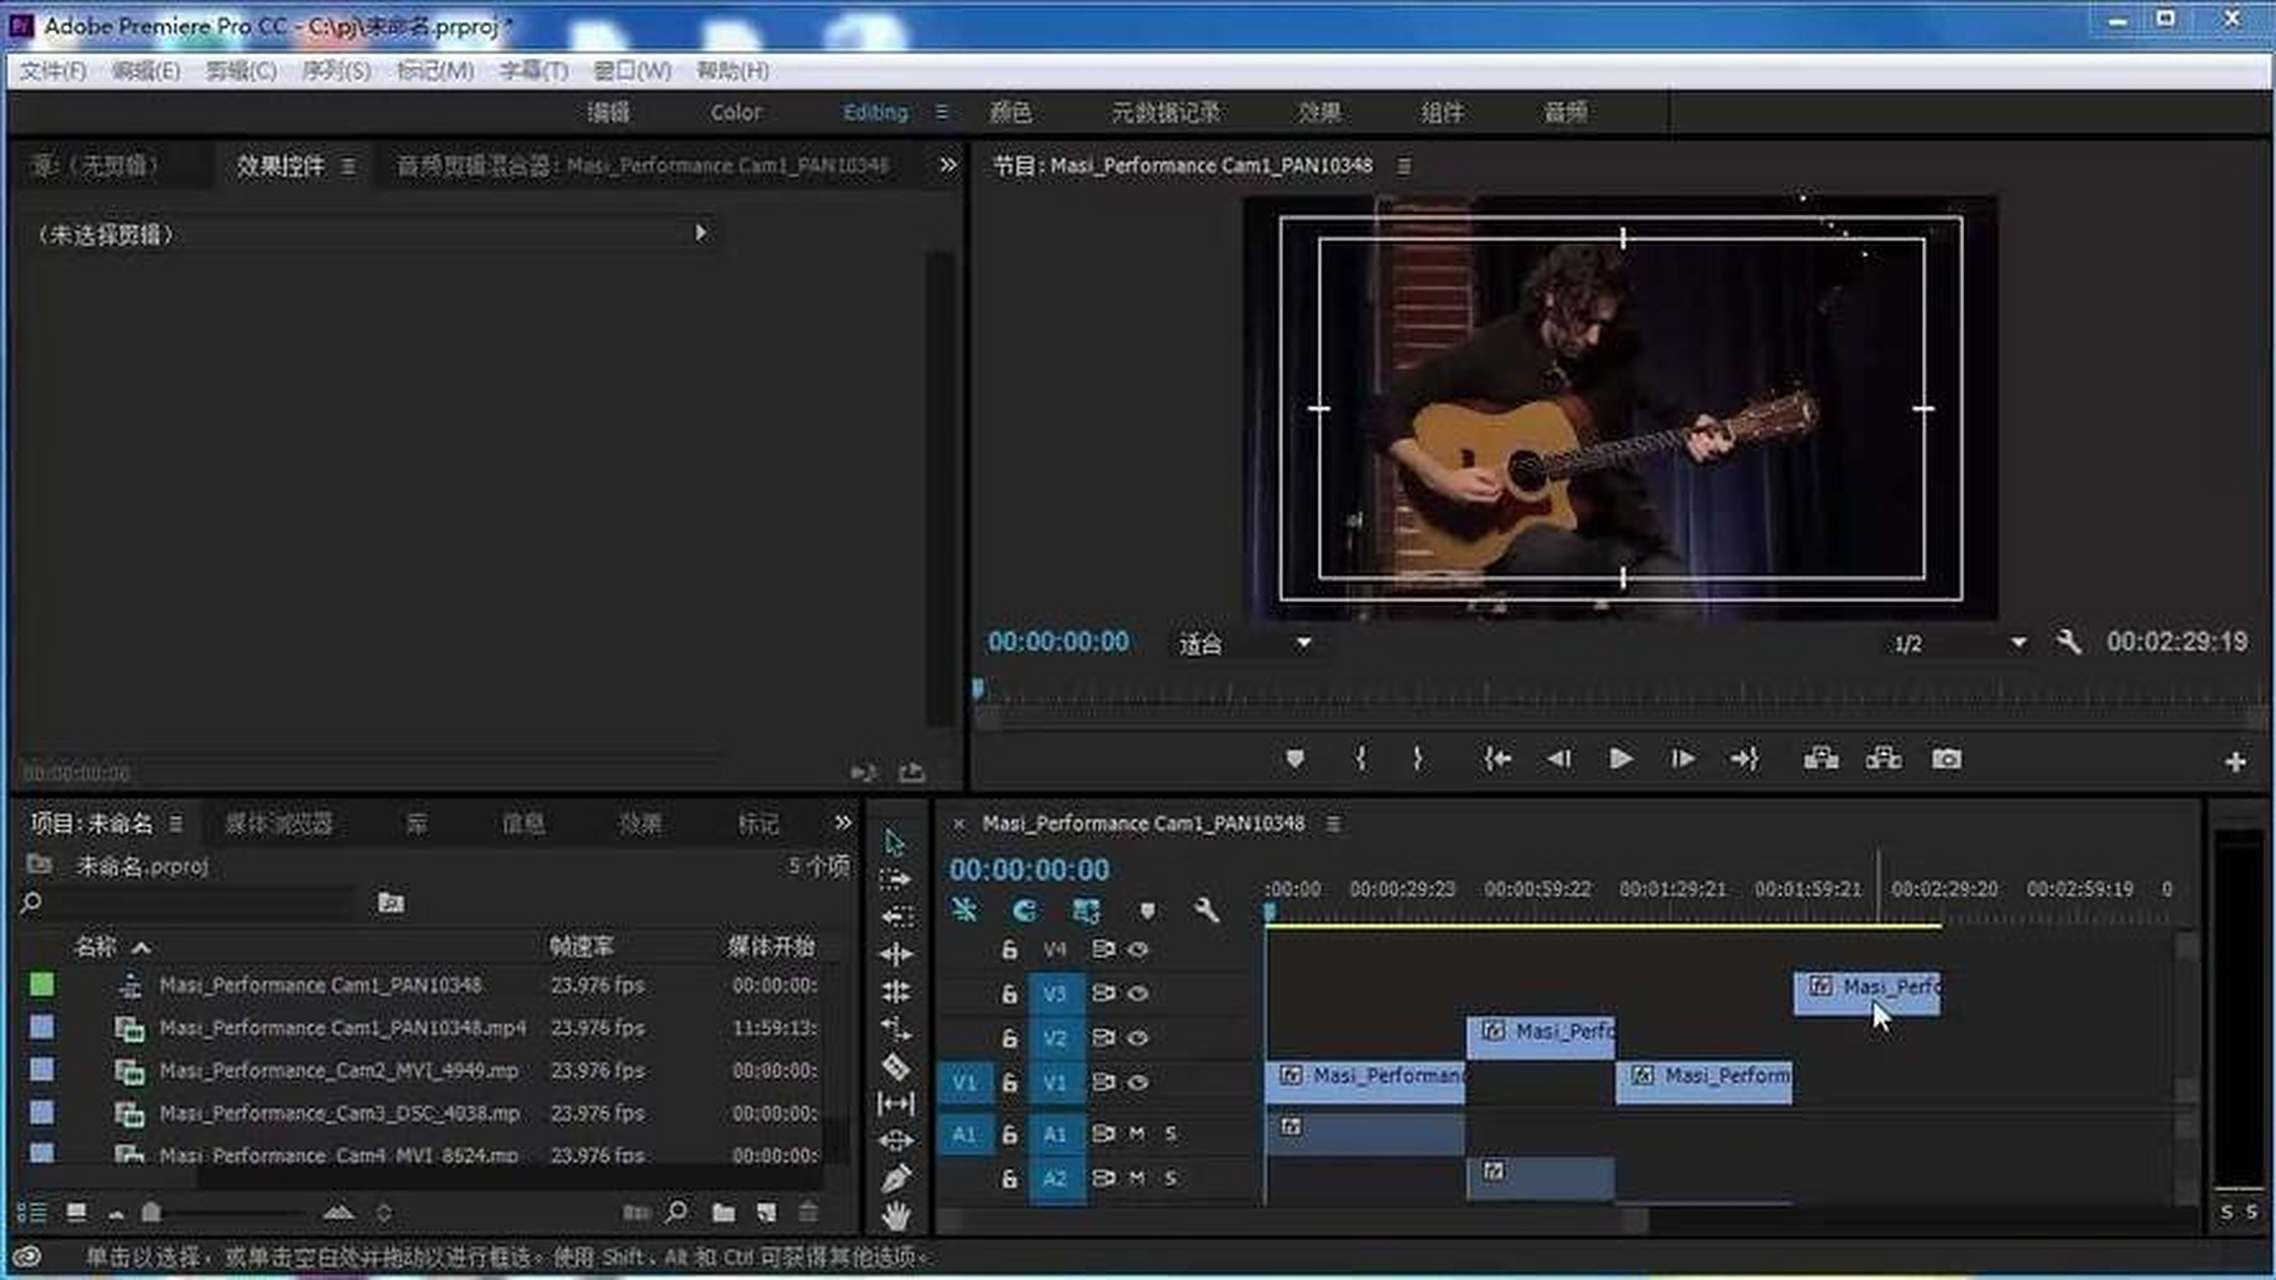Select the Razor tool in the timeline toolbar
The image size is (2276, 1280).
[895, 1067]
